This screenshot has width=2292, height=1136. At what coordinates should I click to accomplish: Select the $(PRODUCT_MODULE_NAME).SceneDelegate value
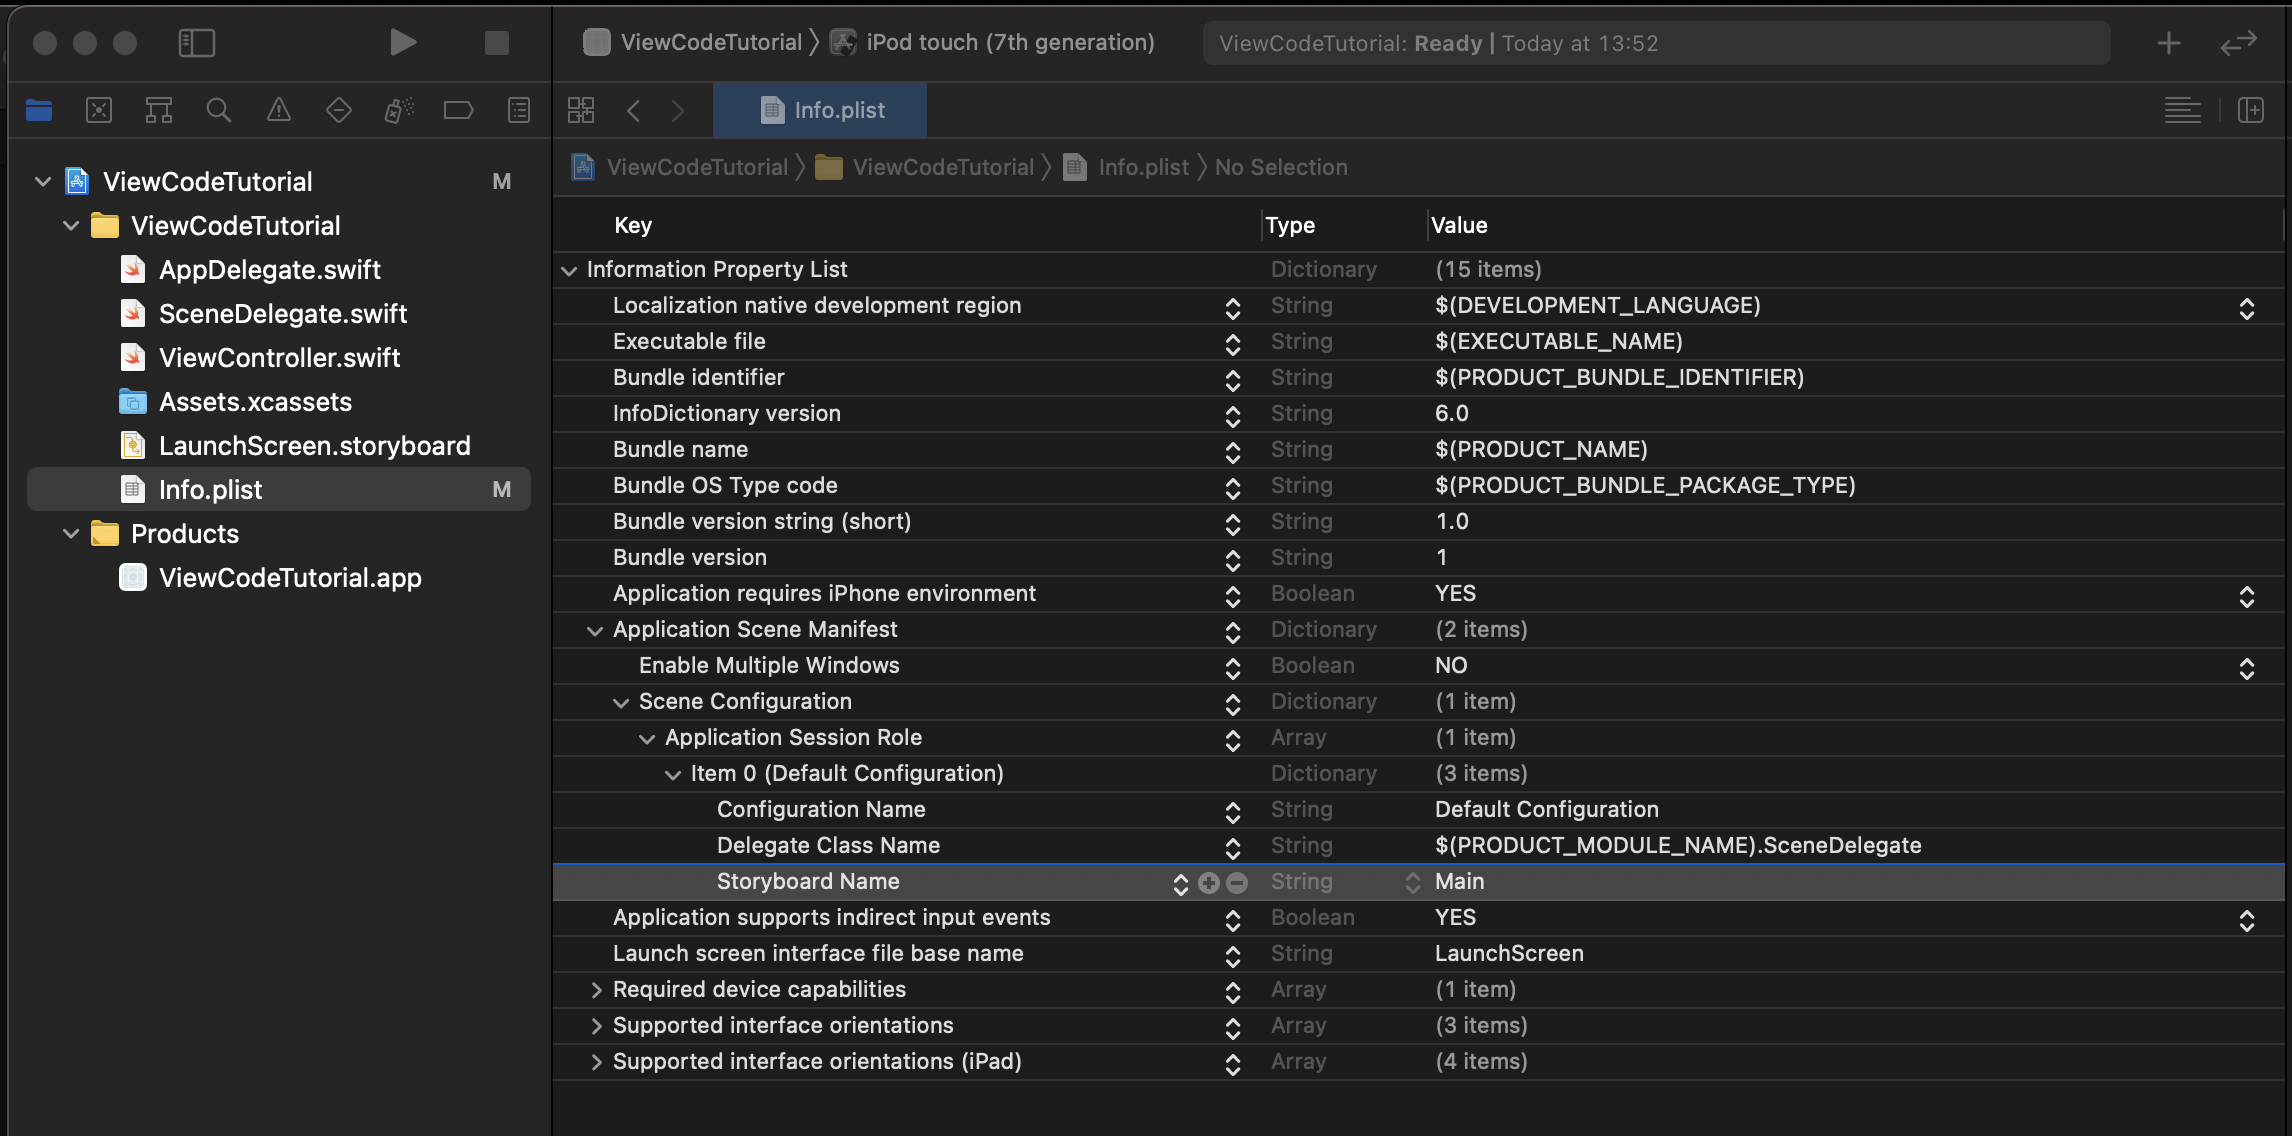coord(1678,846)
